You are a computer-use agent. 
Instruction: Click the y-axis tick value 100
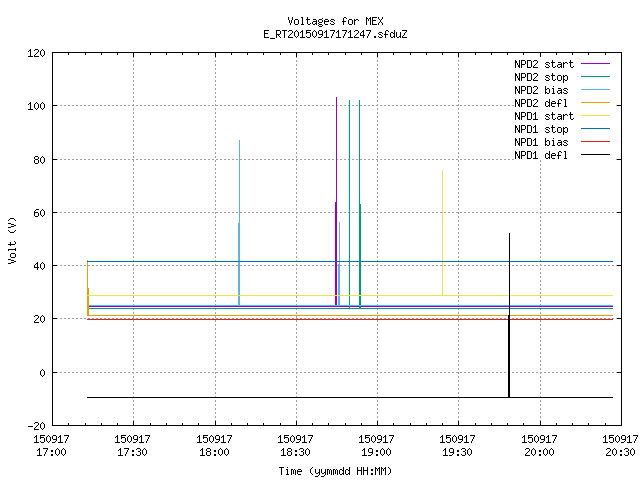[x=36, y=106]
